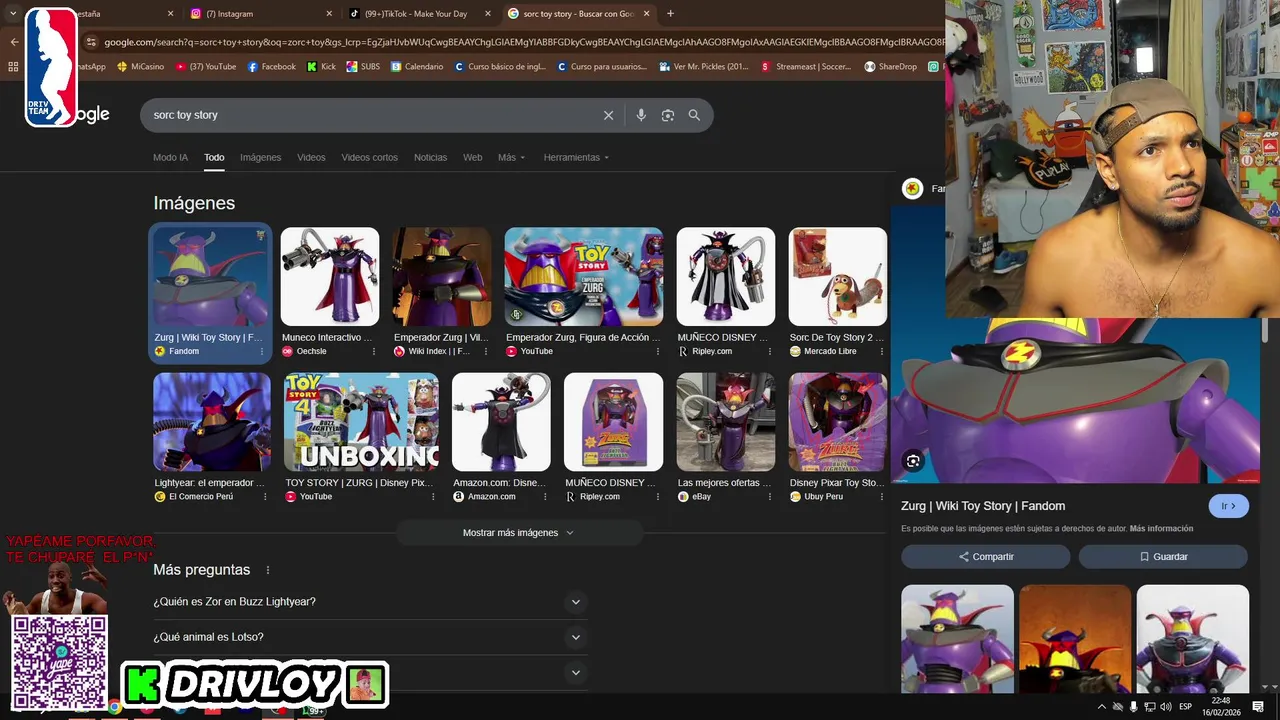Select the Web search tab
This screenshot has height=720, width=1280.
[x=472, y=158]
